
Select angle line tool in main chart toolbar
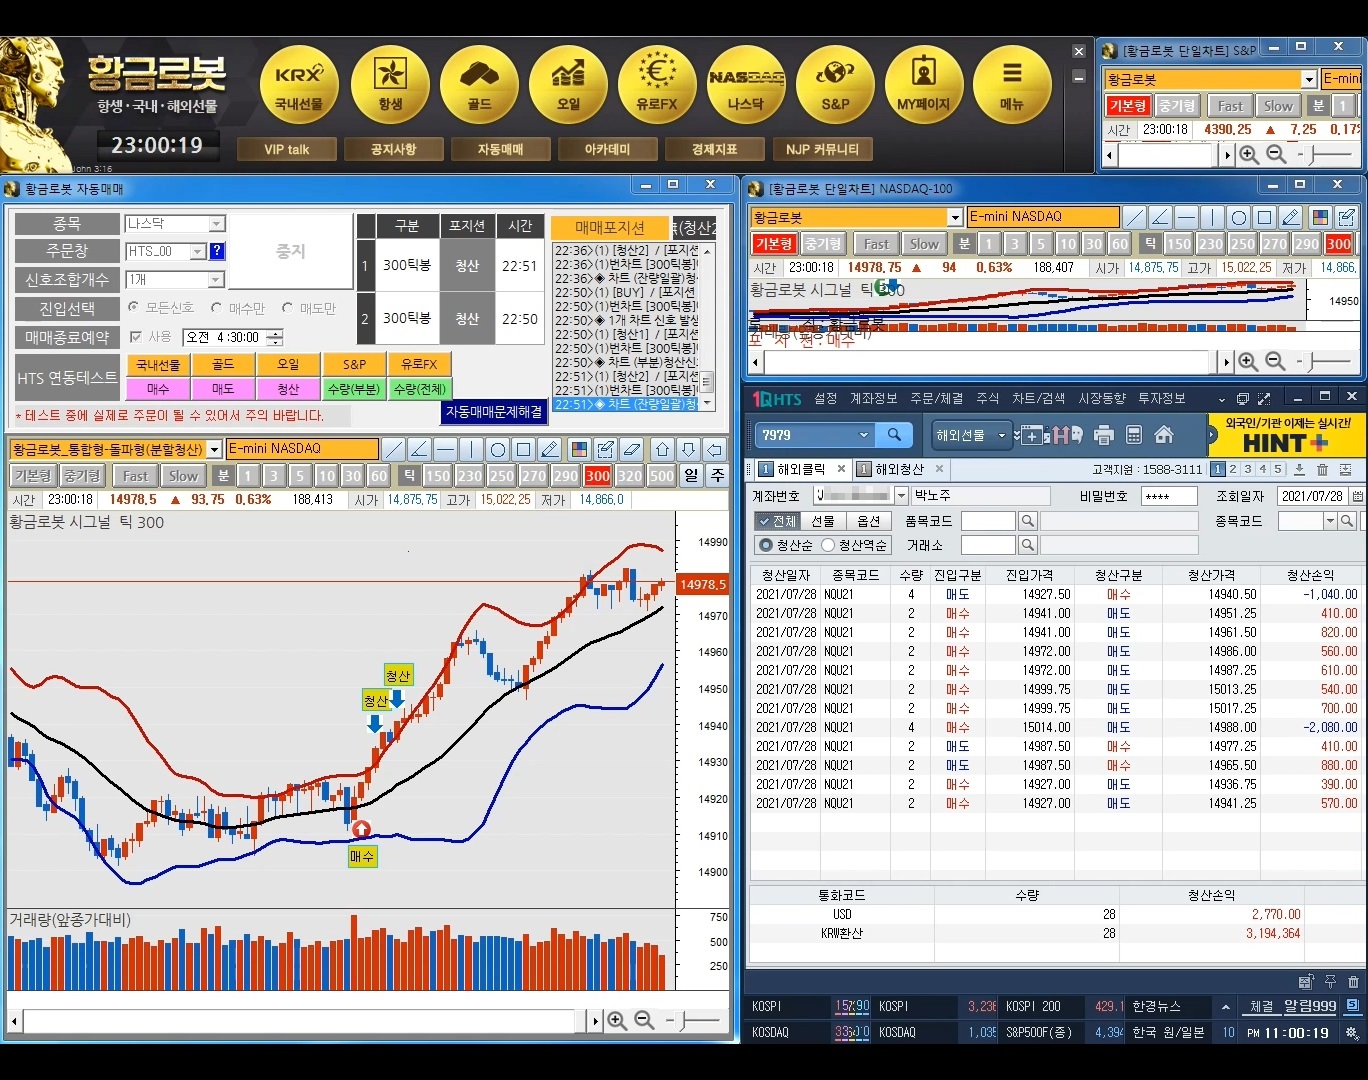click(x=420, y=449)
